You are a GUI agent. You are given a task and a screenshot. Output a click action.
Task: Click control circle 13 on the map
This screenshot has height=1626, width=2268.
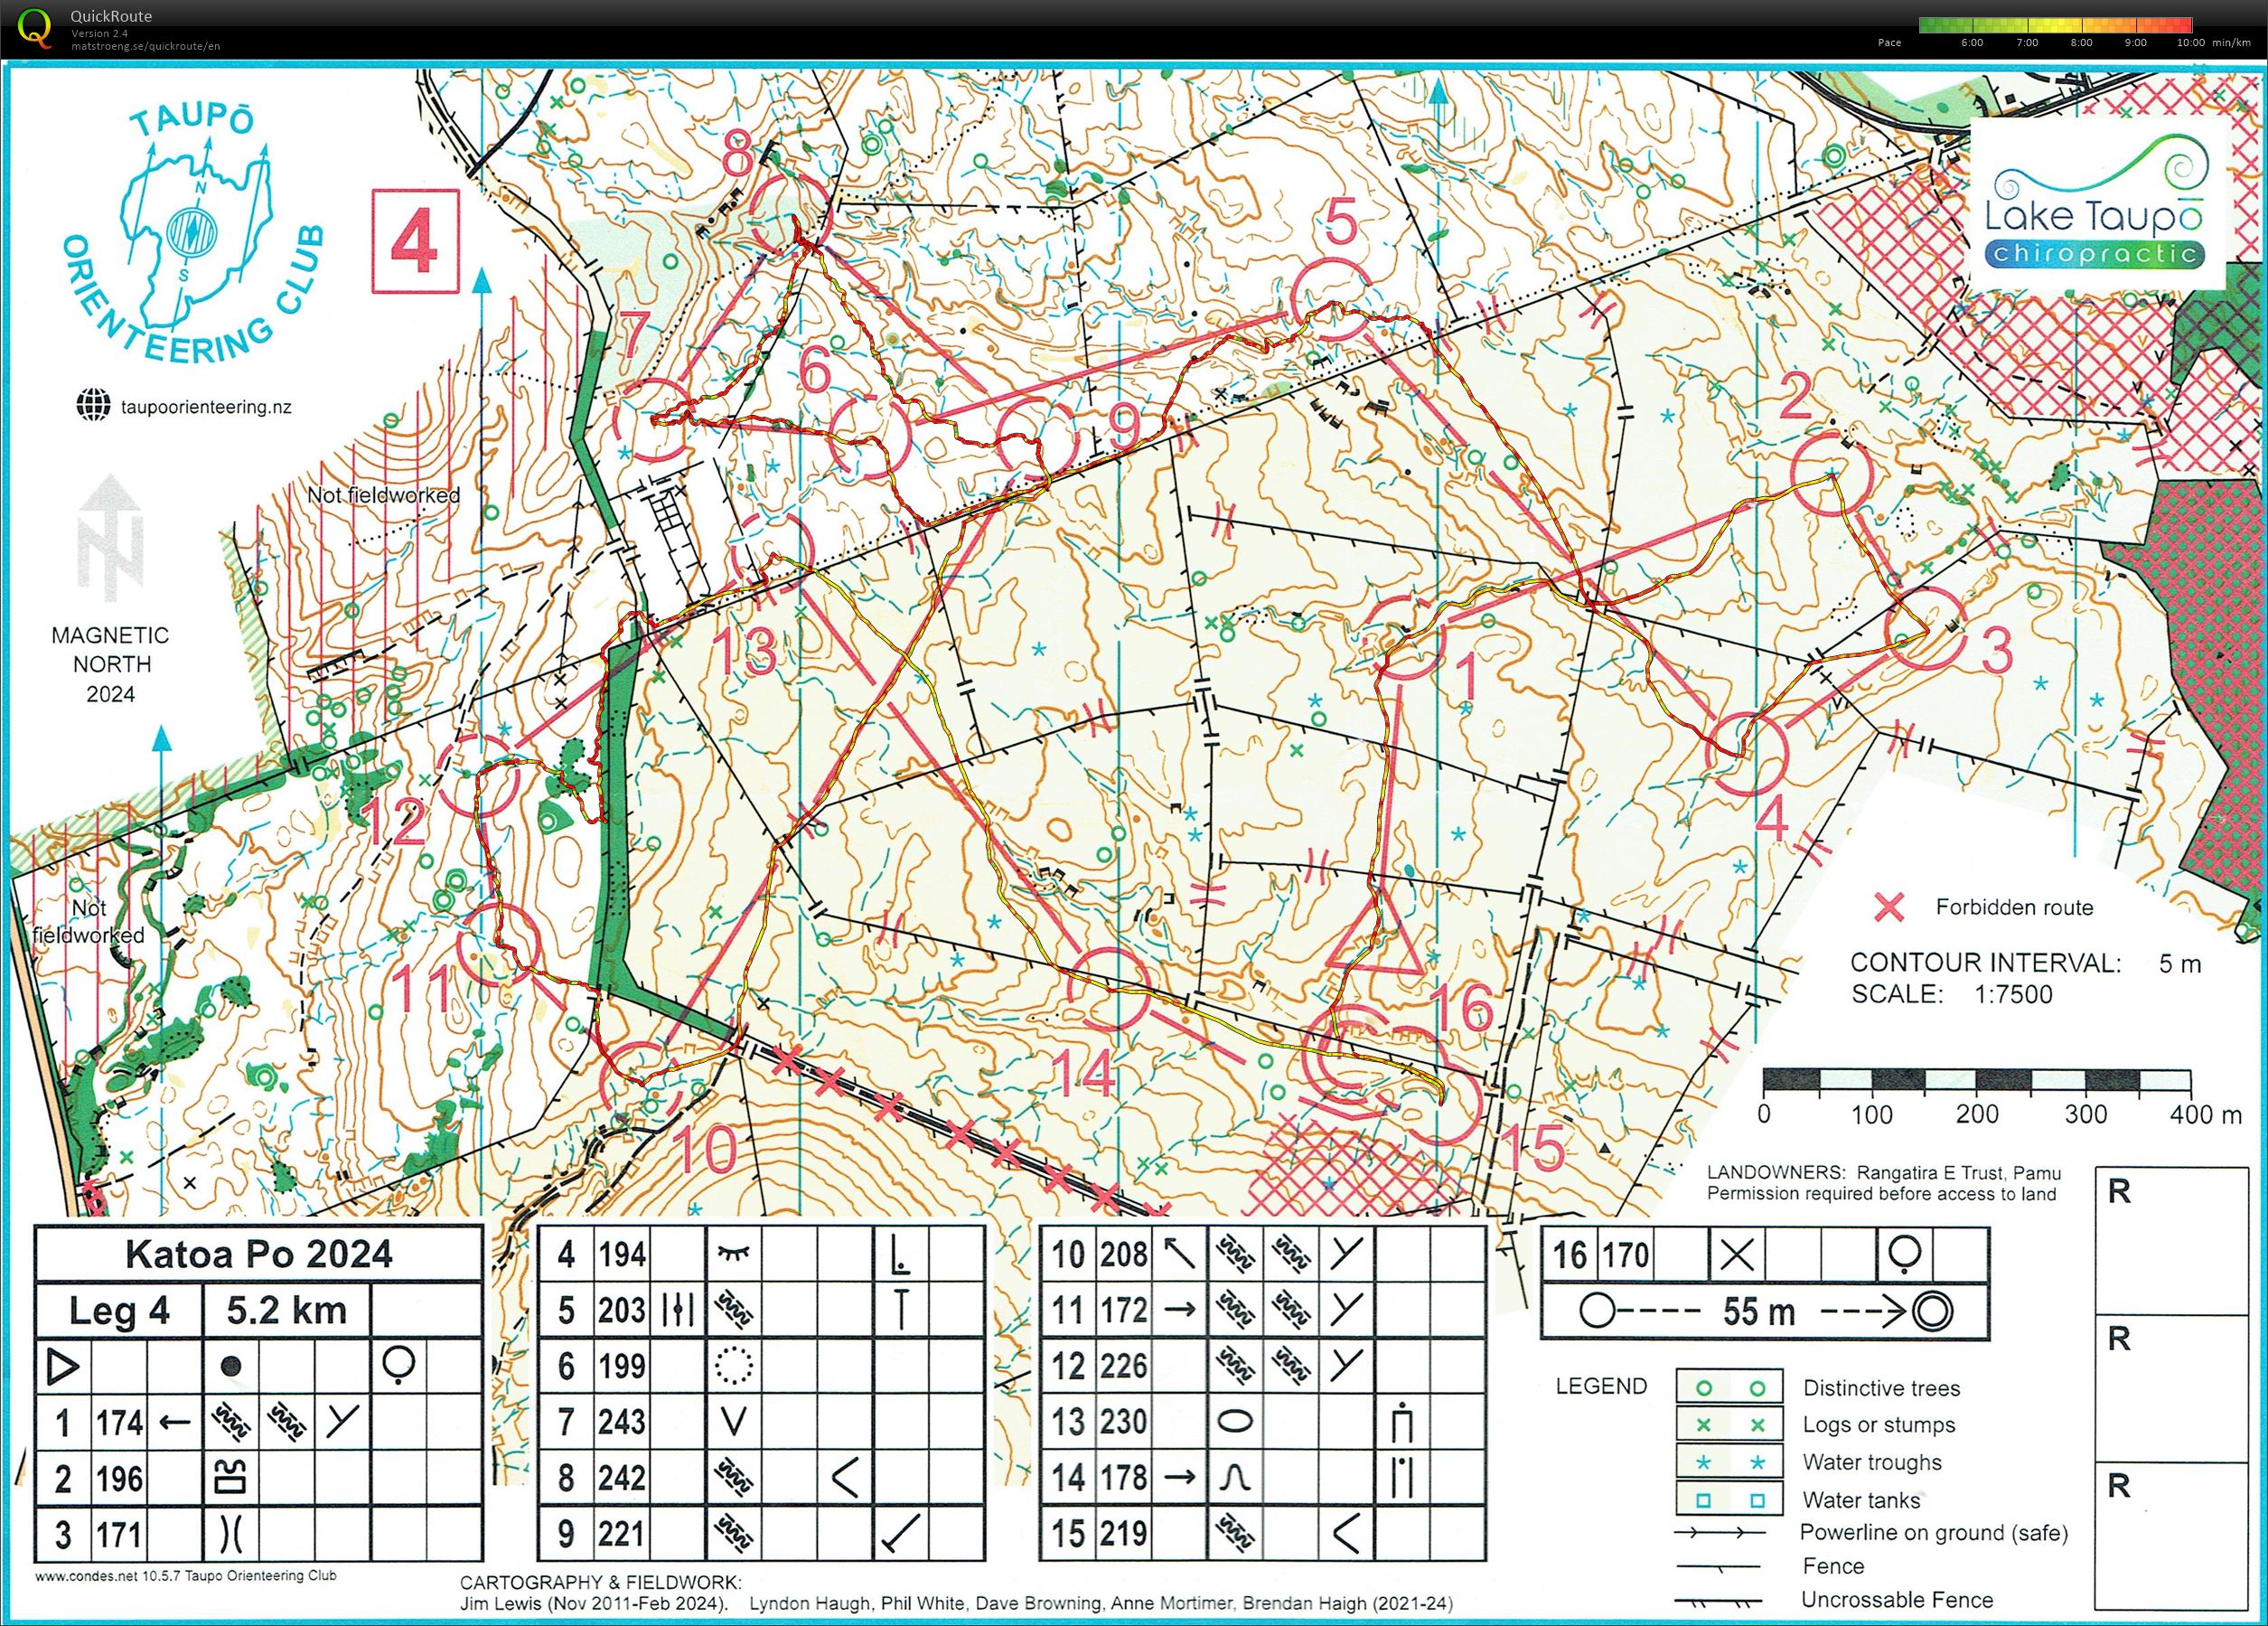coord(774,555)
